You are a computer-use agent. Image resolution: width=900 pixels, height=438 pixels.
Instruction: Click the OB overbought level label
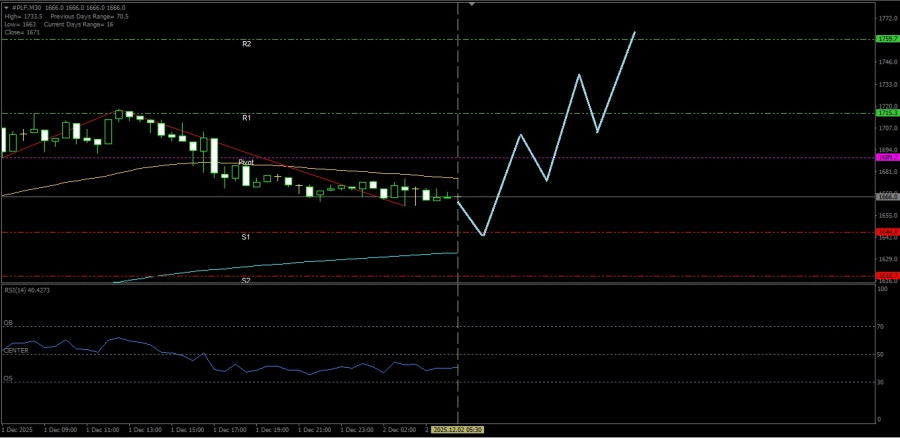coord(8,323)
